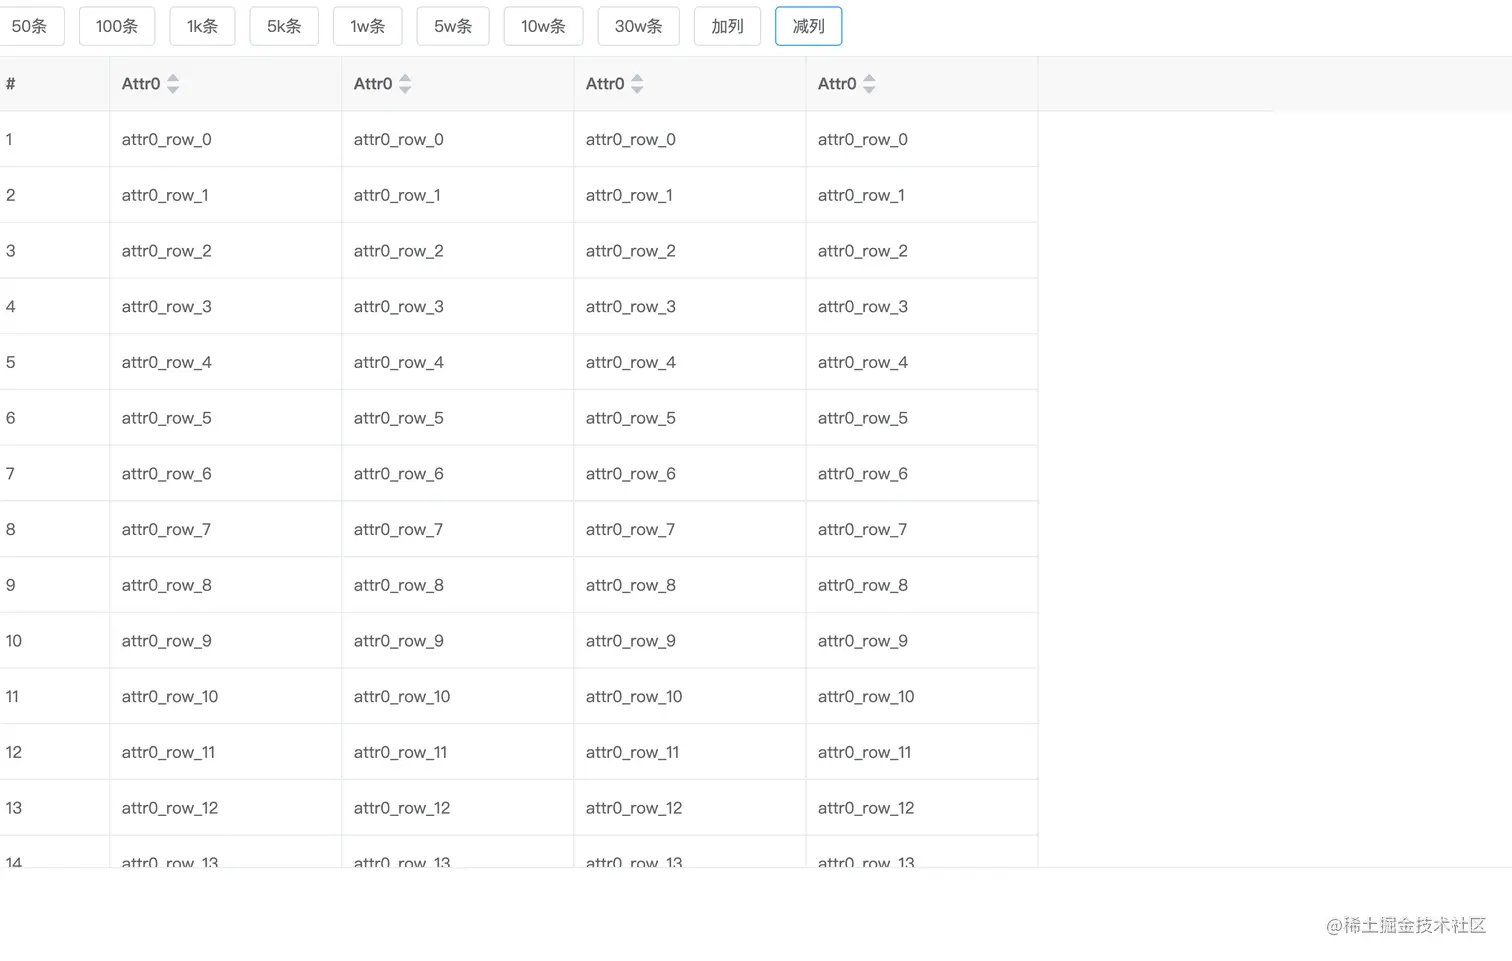
Task: Click attr0_row_0 in the first Attr0 column
Action: point(166,140)
